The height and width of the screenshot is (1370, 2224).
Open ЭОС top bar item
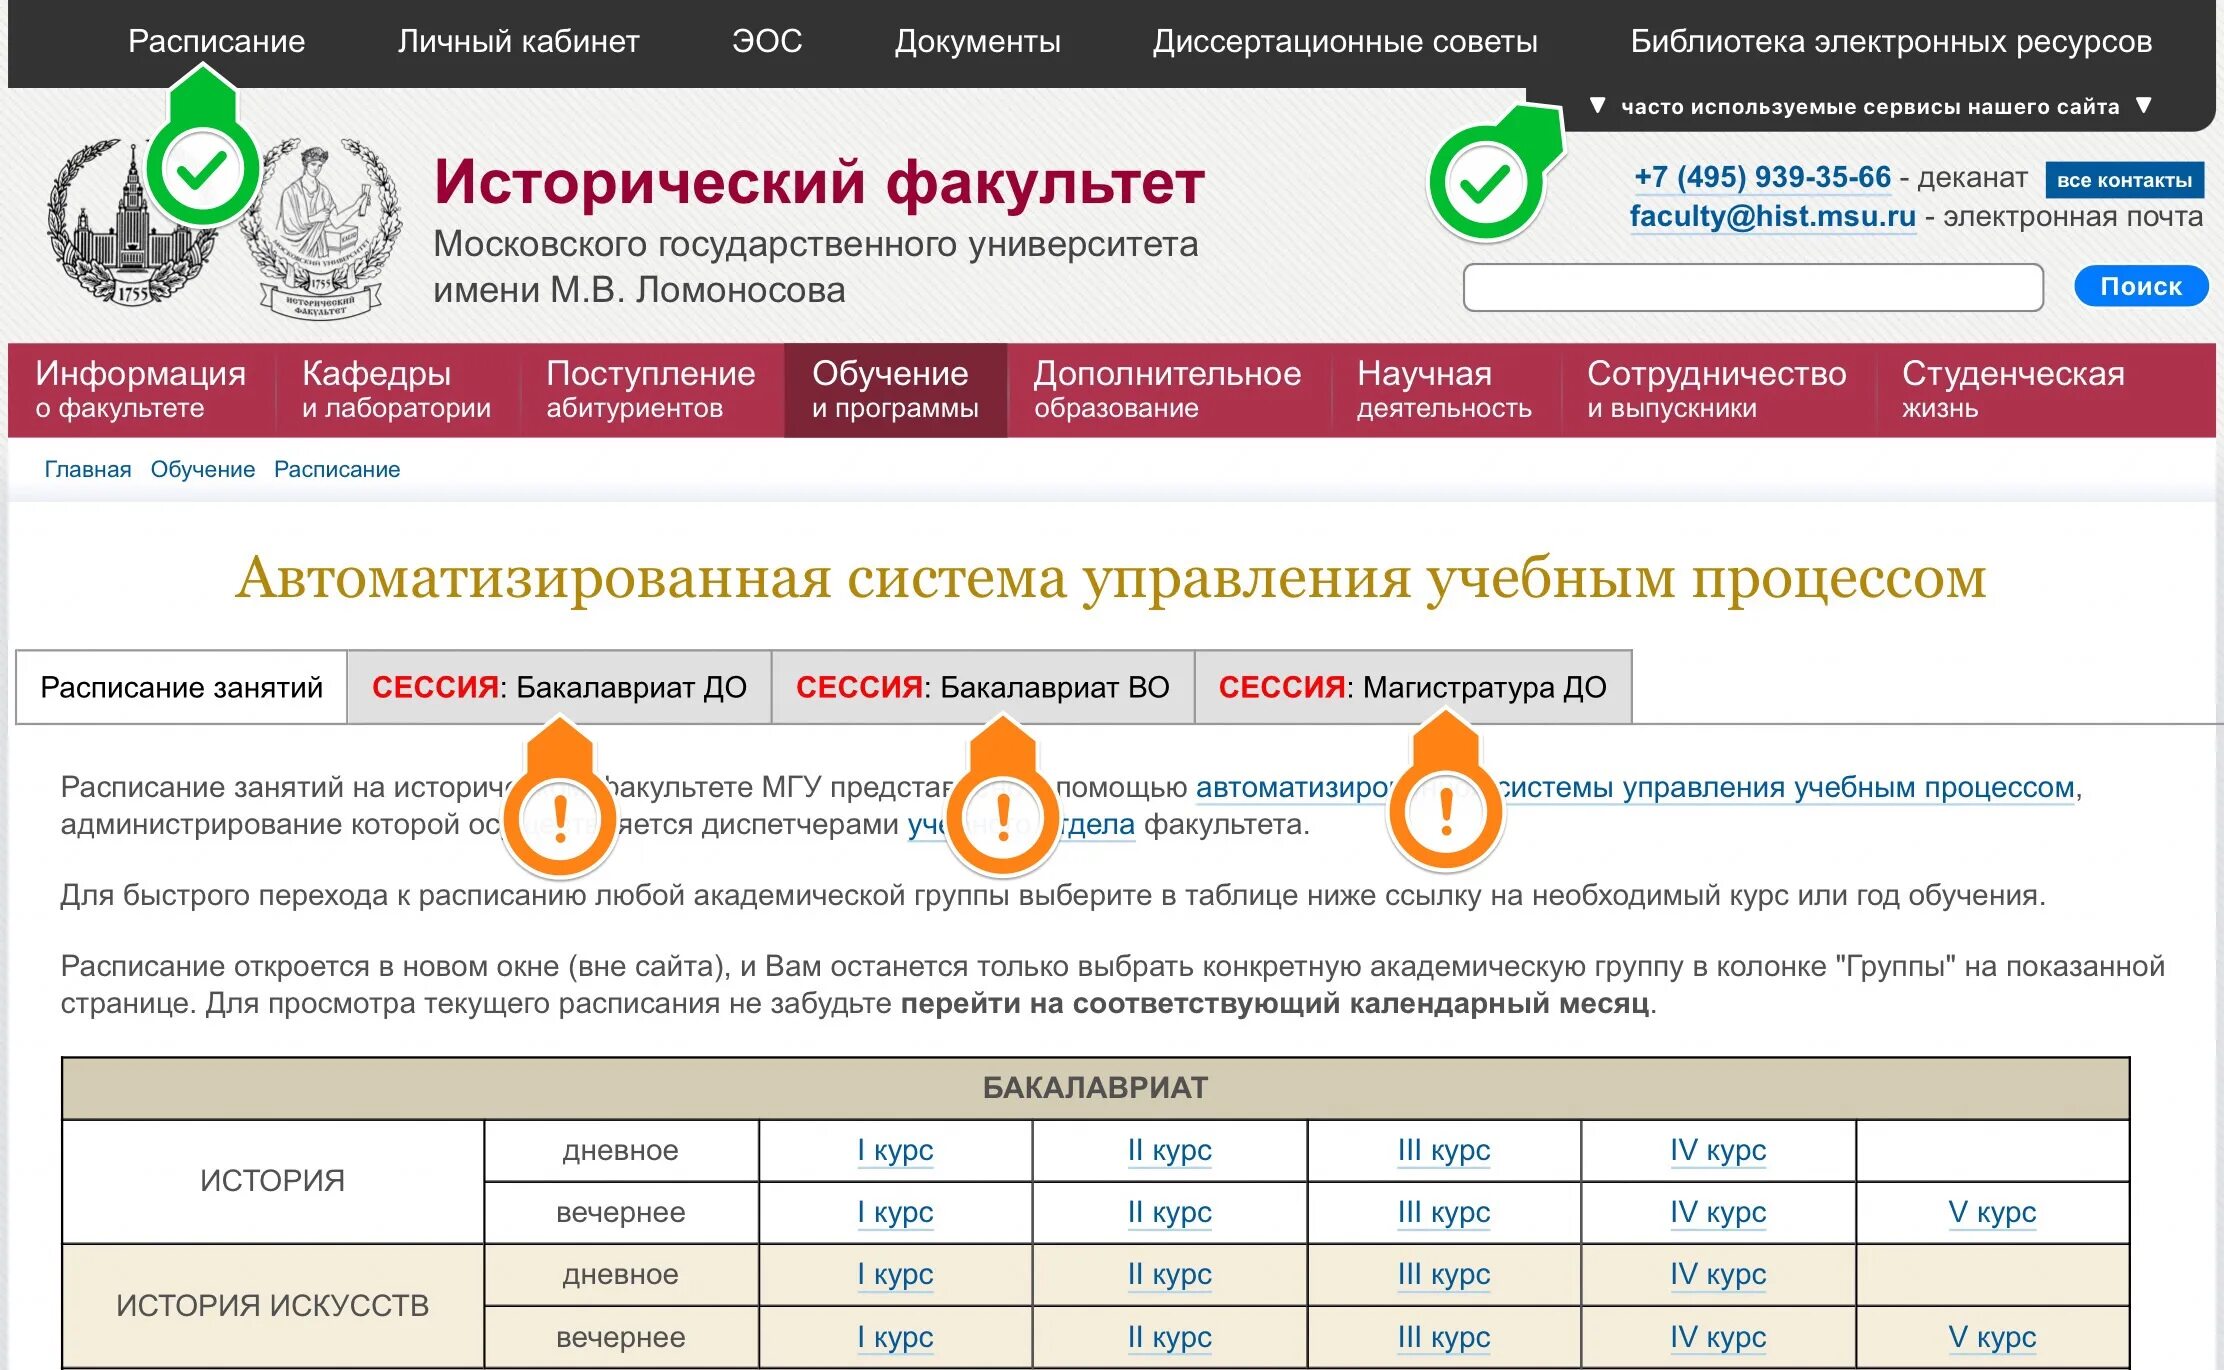pos(766,41)
